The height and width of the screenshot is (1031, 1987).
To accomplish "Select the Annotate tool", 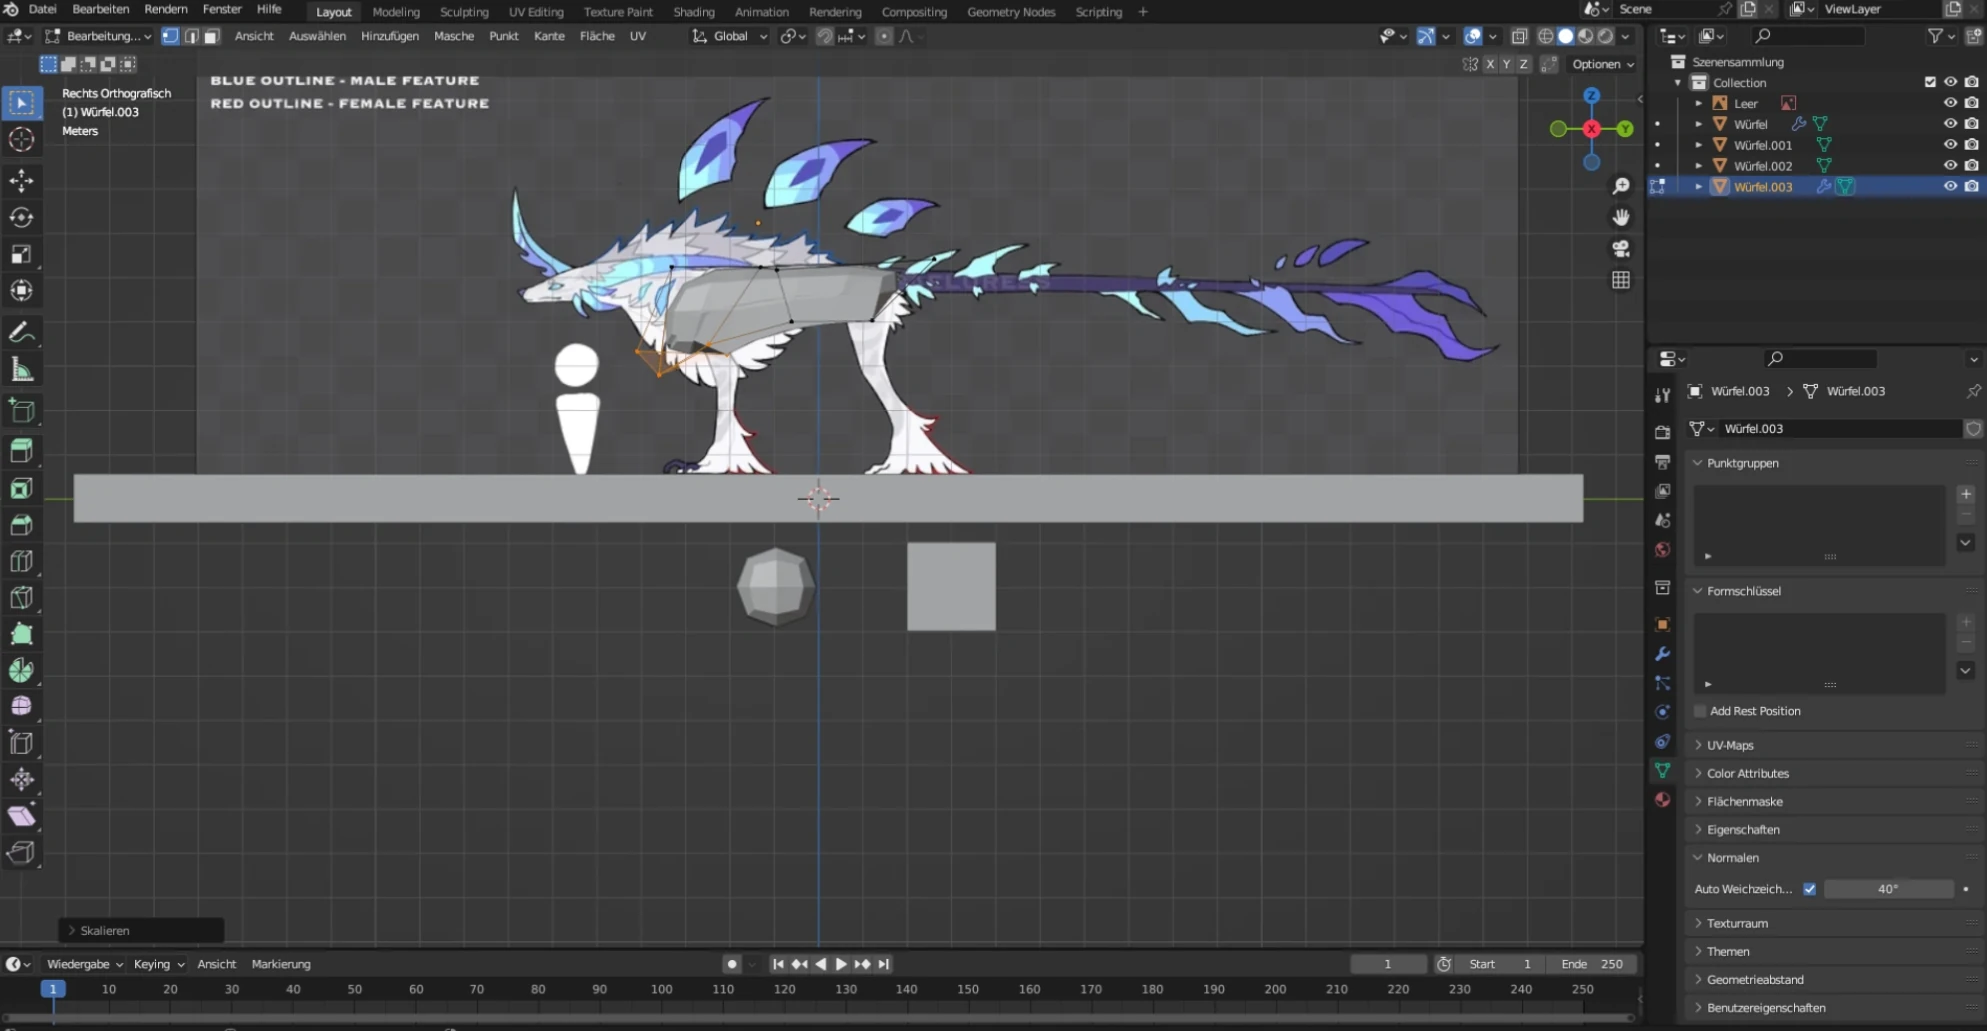I will tap(21, 332).
